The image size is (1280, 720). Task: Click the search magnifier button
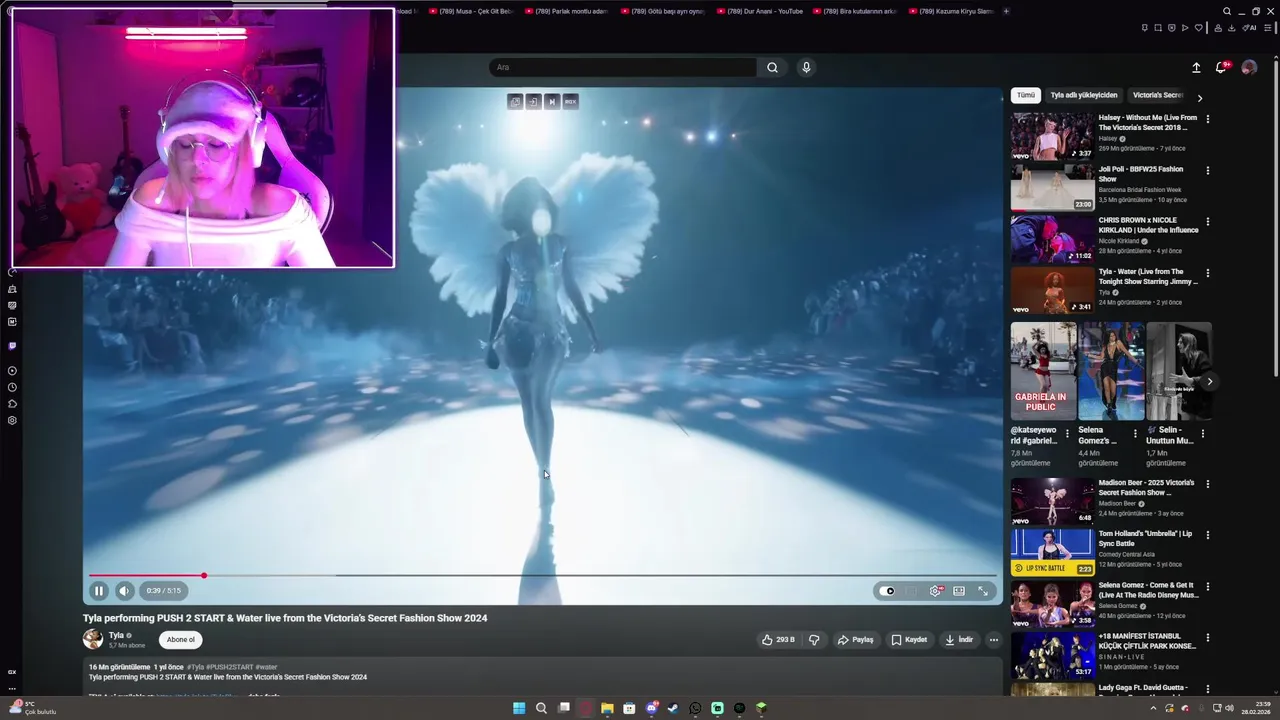pyautogui.click(x=772, y=67)
